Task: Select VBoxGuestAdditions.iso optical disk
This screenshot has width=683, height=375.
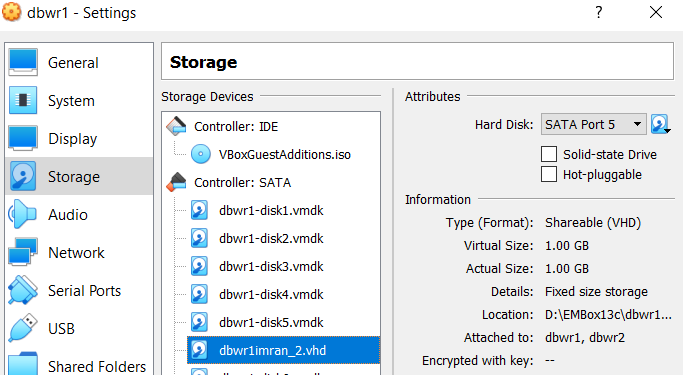Action: pyautogui.click(x=284, y=155)
